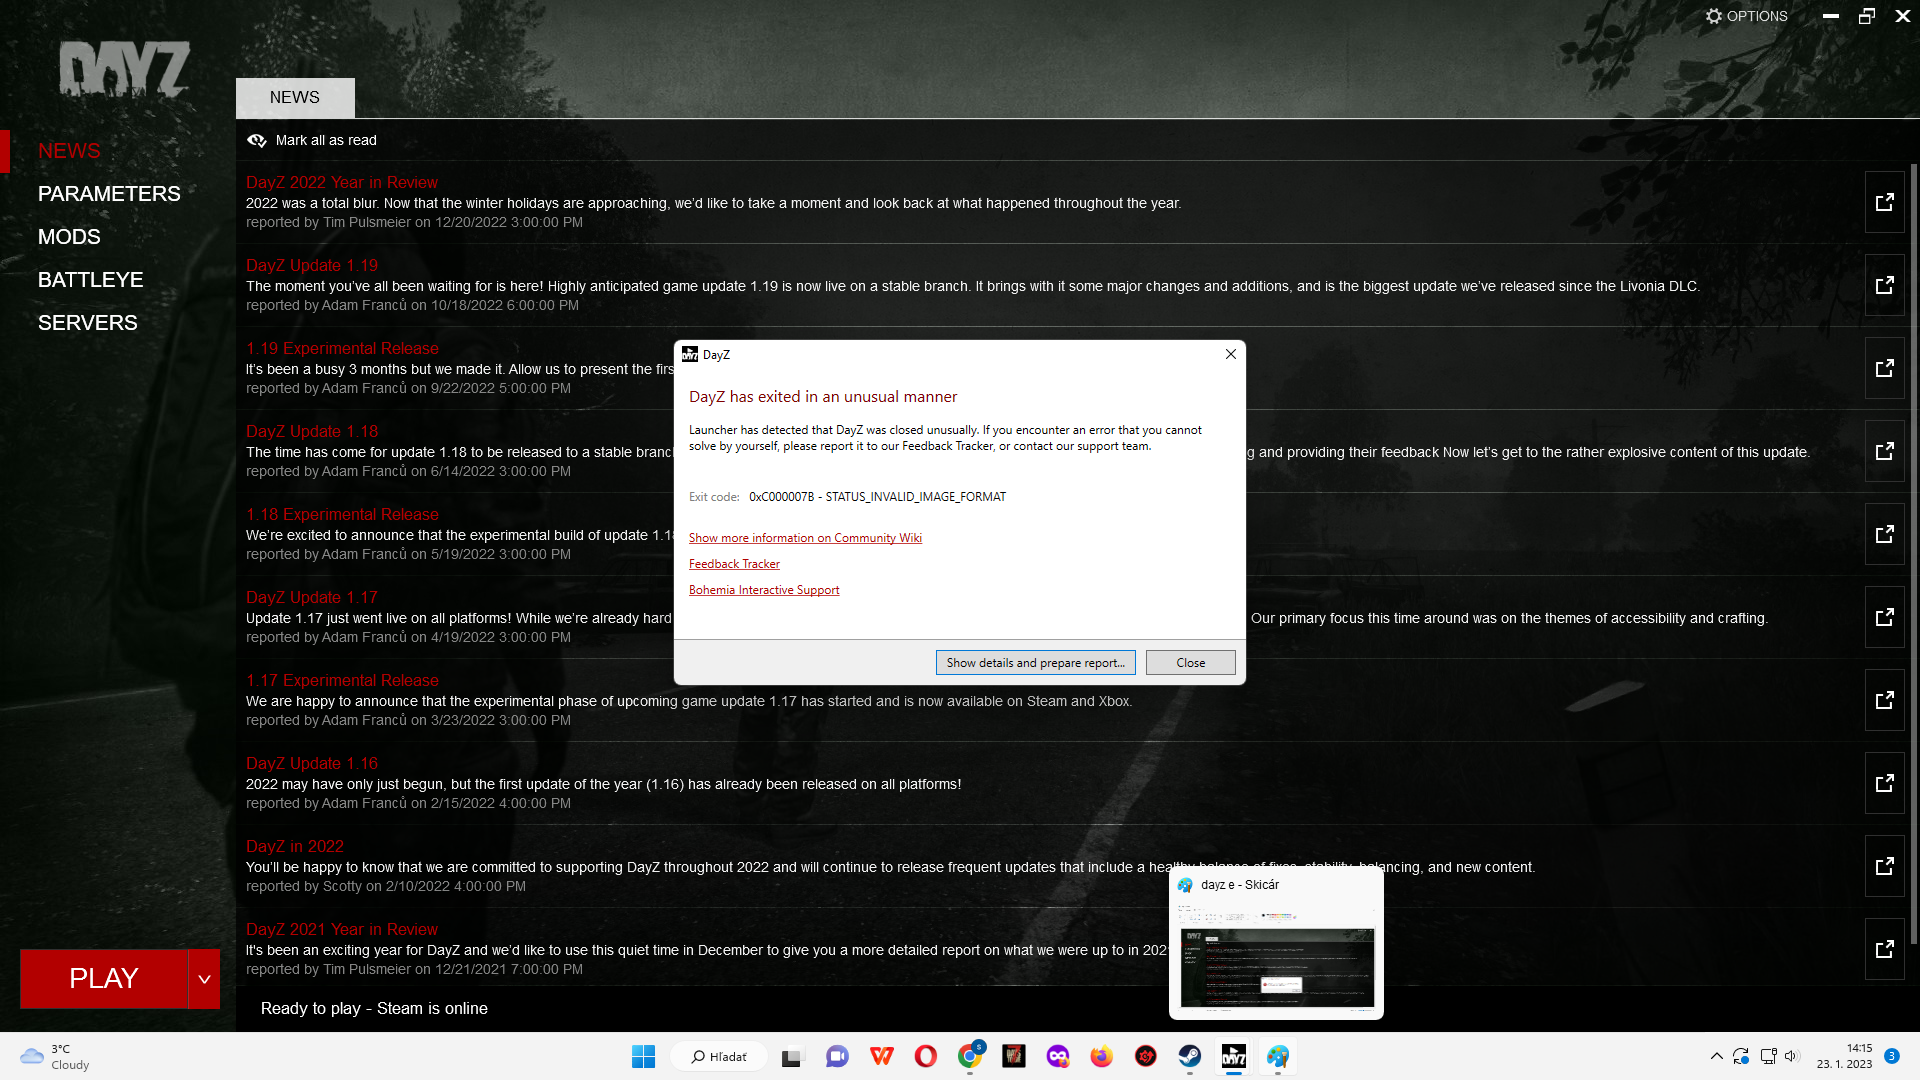Open WPS Office from taskbar
The image size is (1920, 1080).
(881, 1057)
